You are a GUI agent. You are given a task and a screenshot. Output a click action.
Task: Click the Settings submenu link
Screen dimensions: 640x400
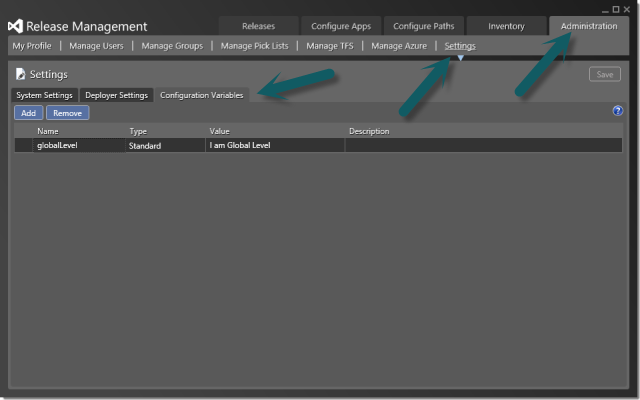pyautogui.click(x=460, y=46)
